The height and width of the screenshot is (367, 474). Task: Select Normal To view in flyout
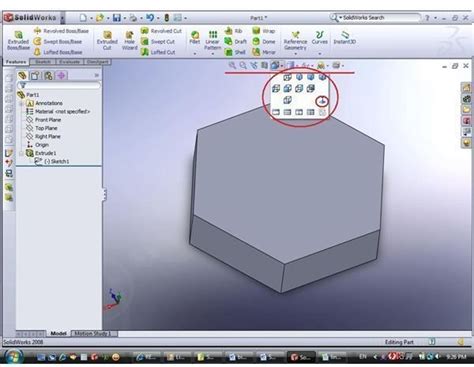pos(322,101)
